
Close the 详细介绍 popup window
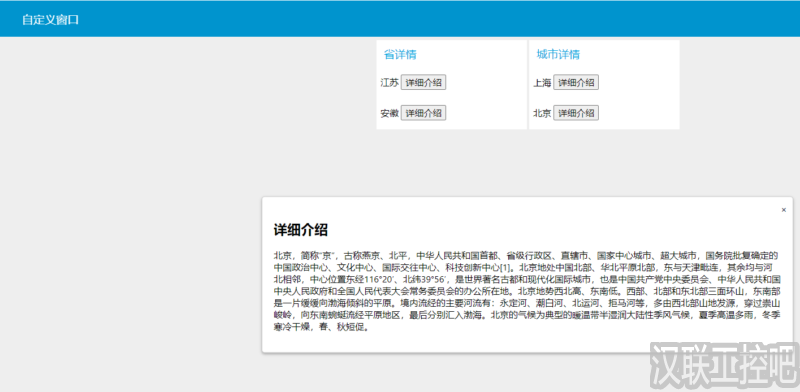(784, 210)
